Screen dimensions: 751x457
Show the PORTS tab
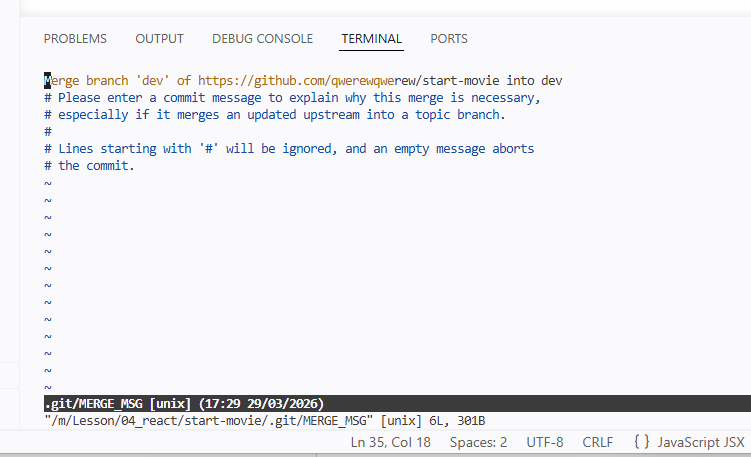448,39
